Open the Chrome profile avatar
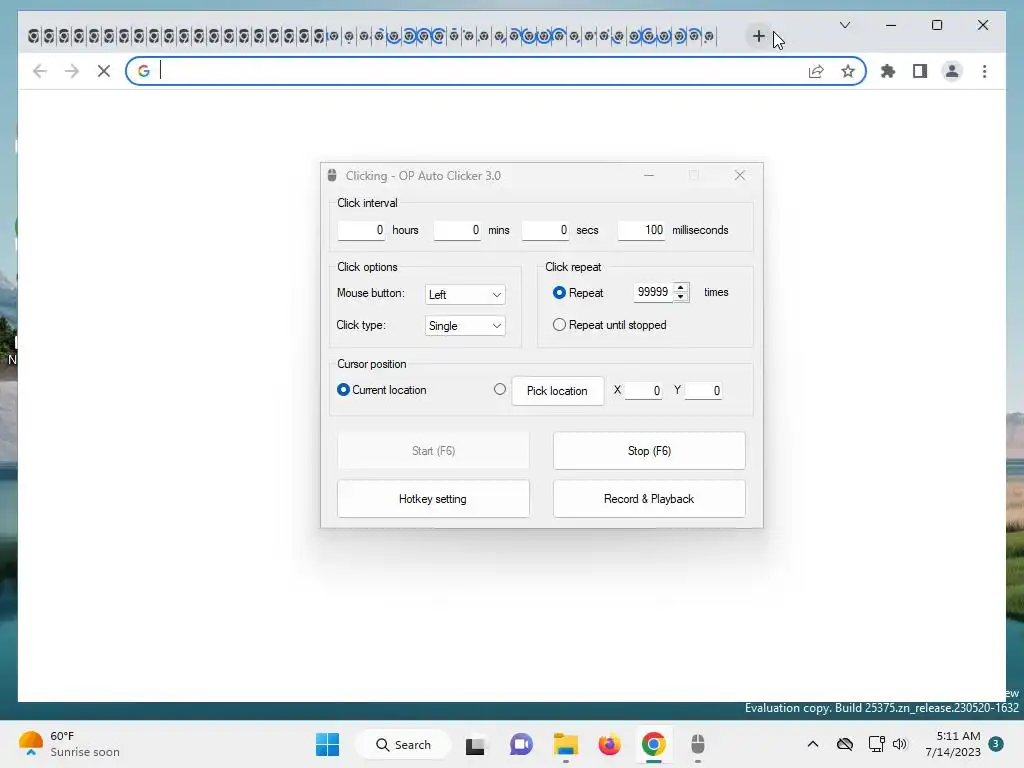 pyautogui.click(x=952, y=71)
